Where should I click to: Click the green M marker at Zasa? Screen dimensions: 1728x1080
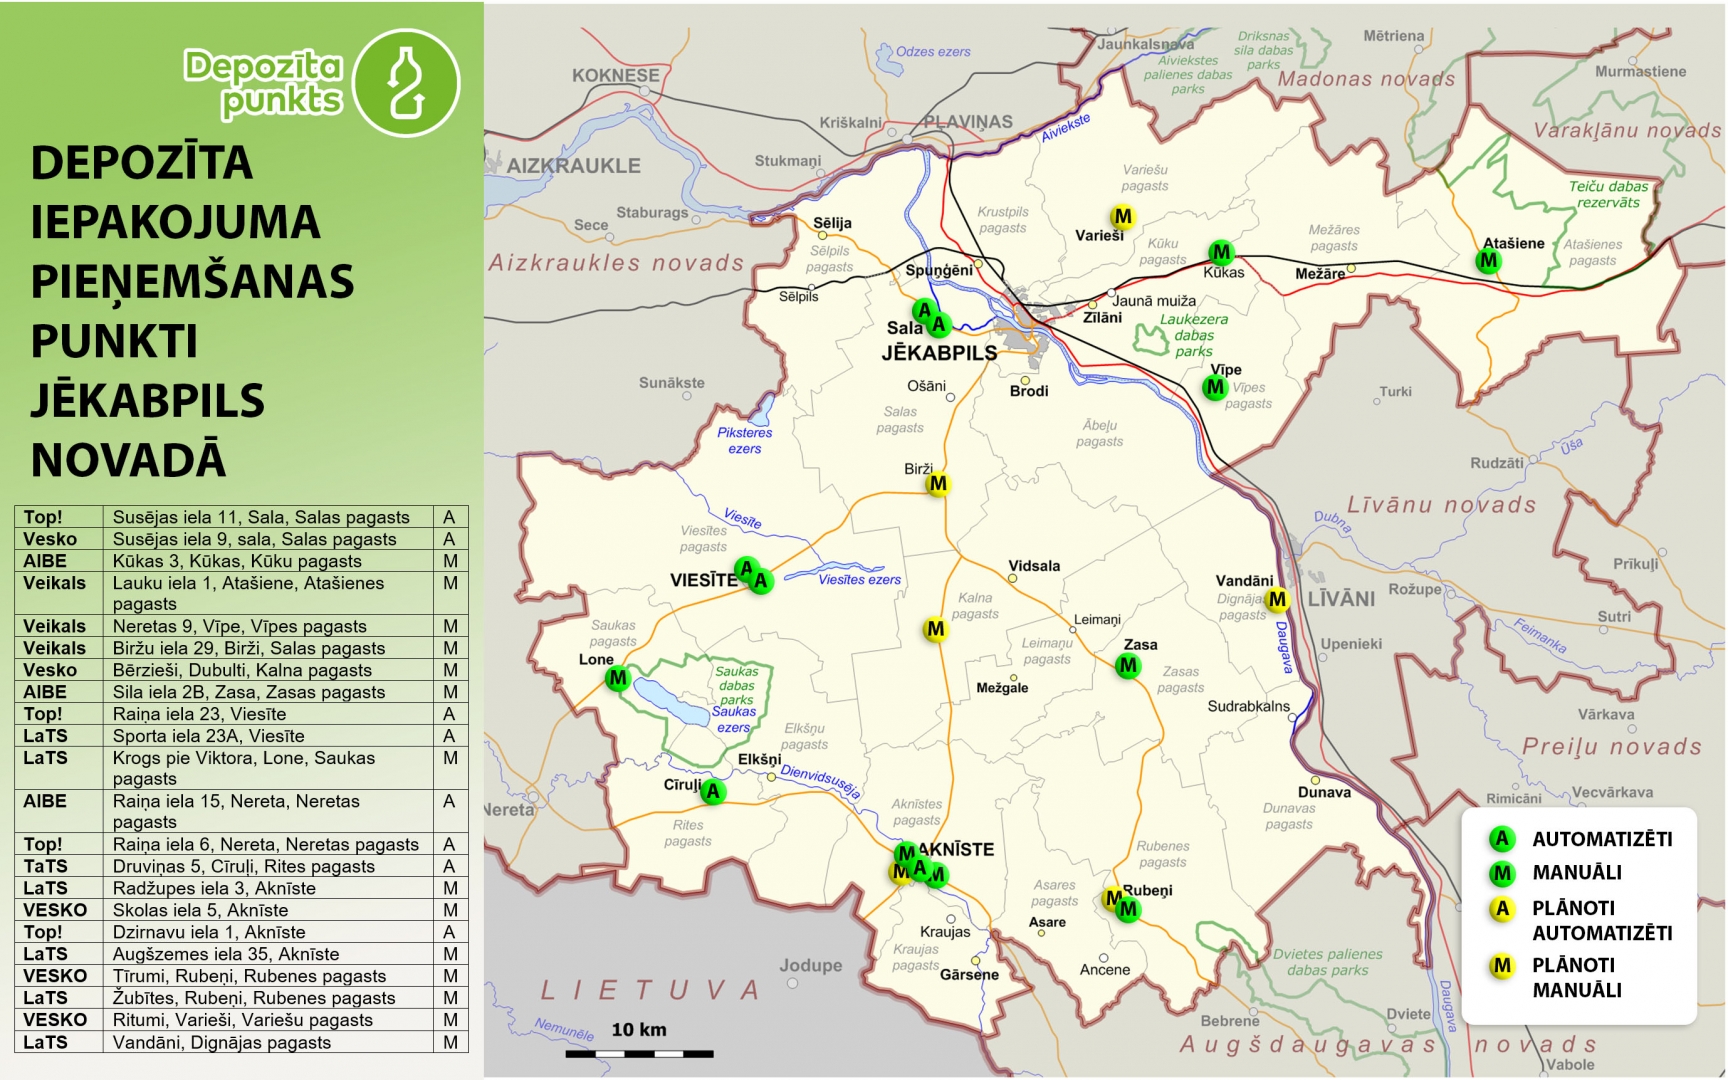click(x=1128, y=665)
